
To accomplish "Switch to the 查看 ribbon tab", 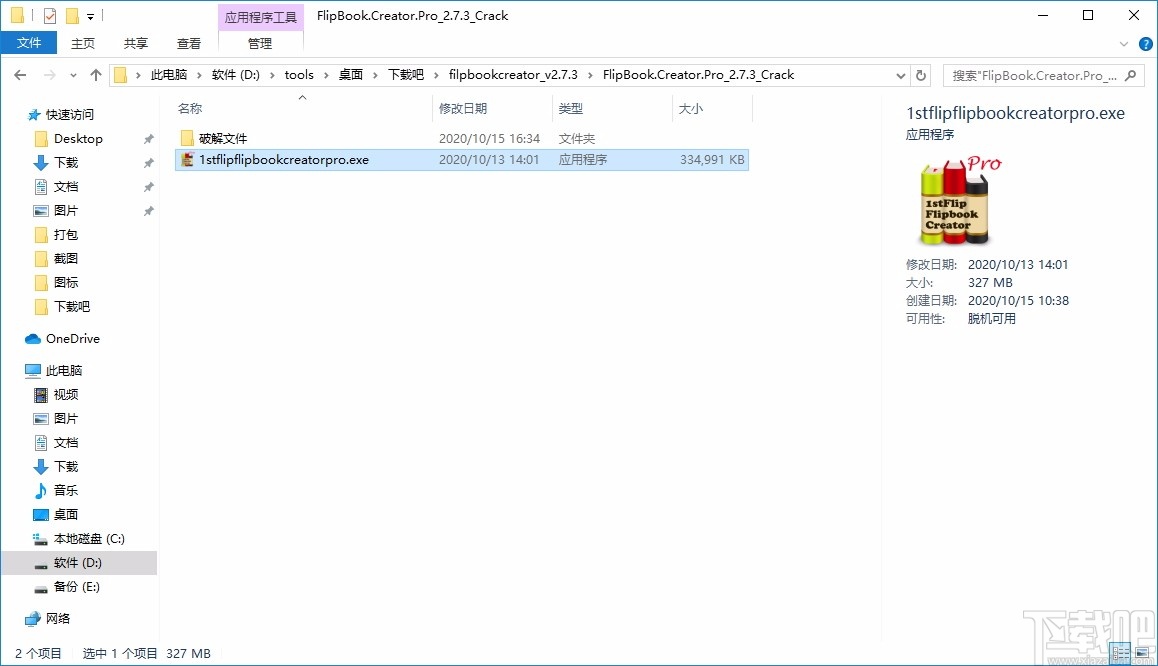I will 189,43.
